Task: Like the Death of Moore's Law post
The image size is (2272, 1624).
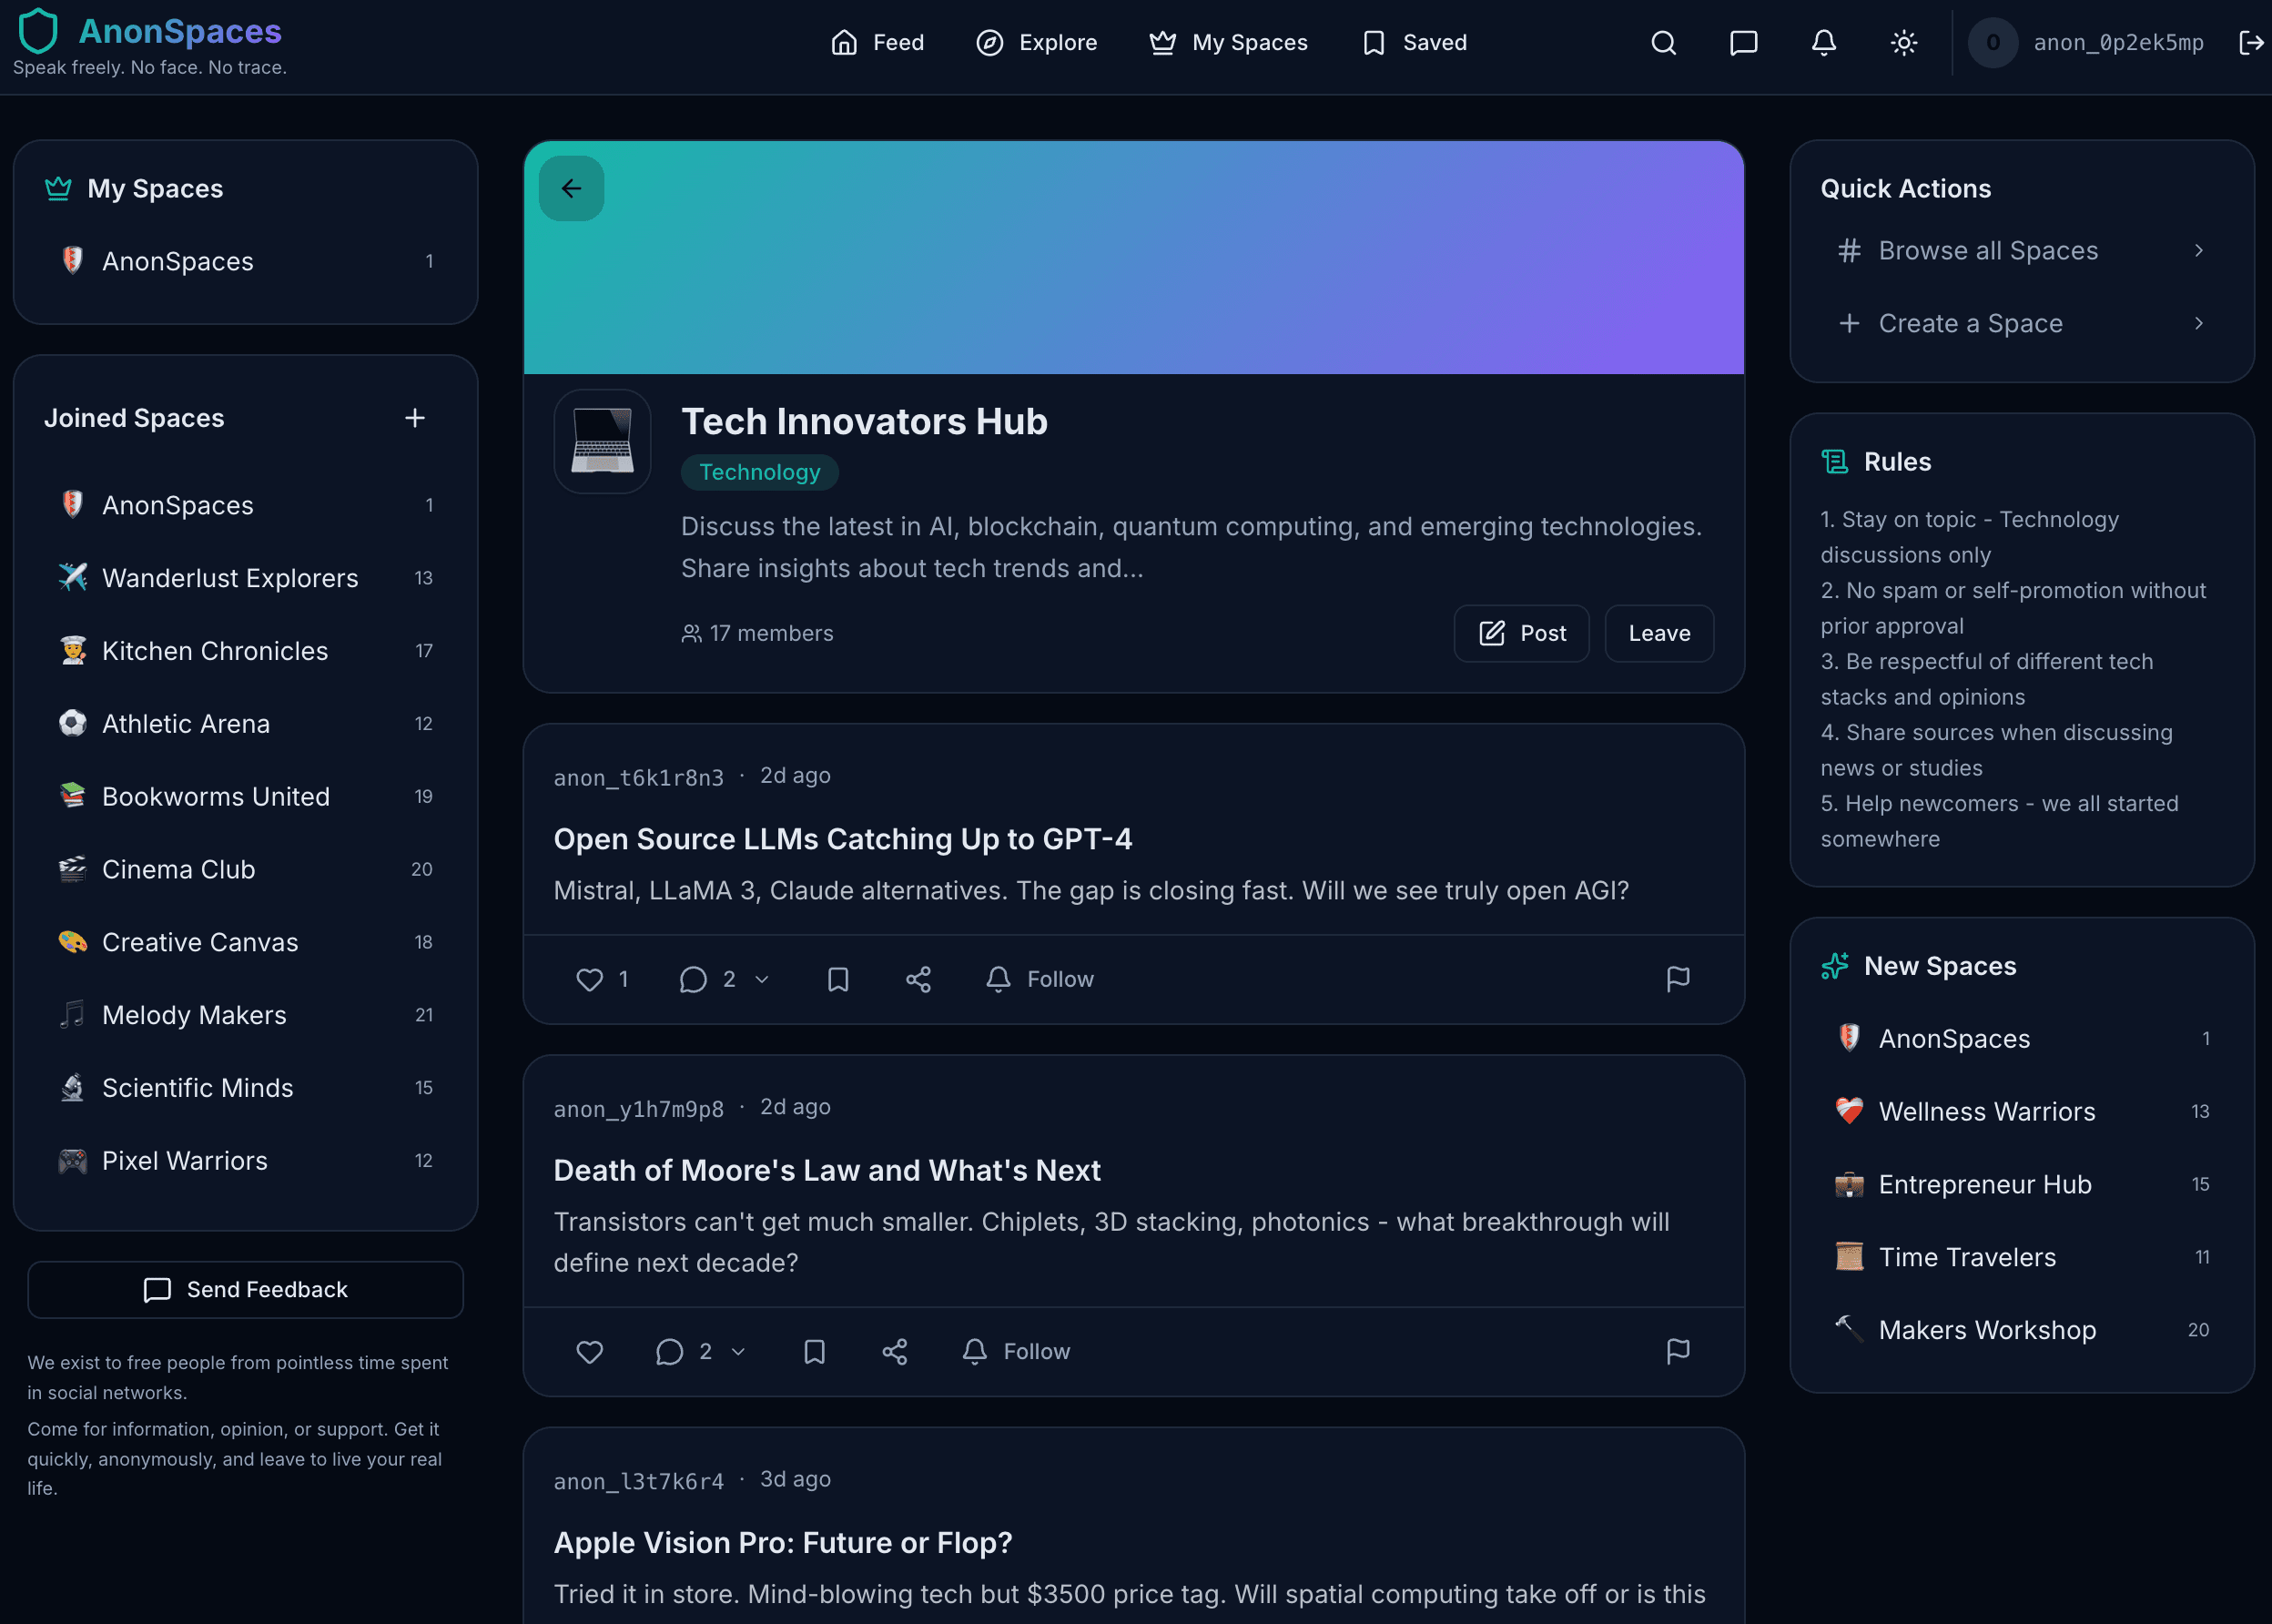Action: 590,1351
